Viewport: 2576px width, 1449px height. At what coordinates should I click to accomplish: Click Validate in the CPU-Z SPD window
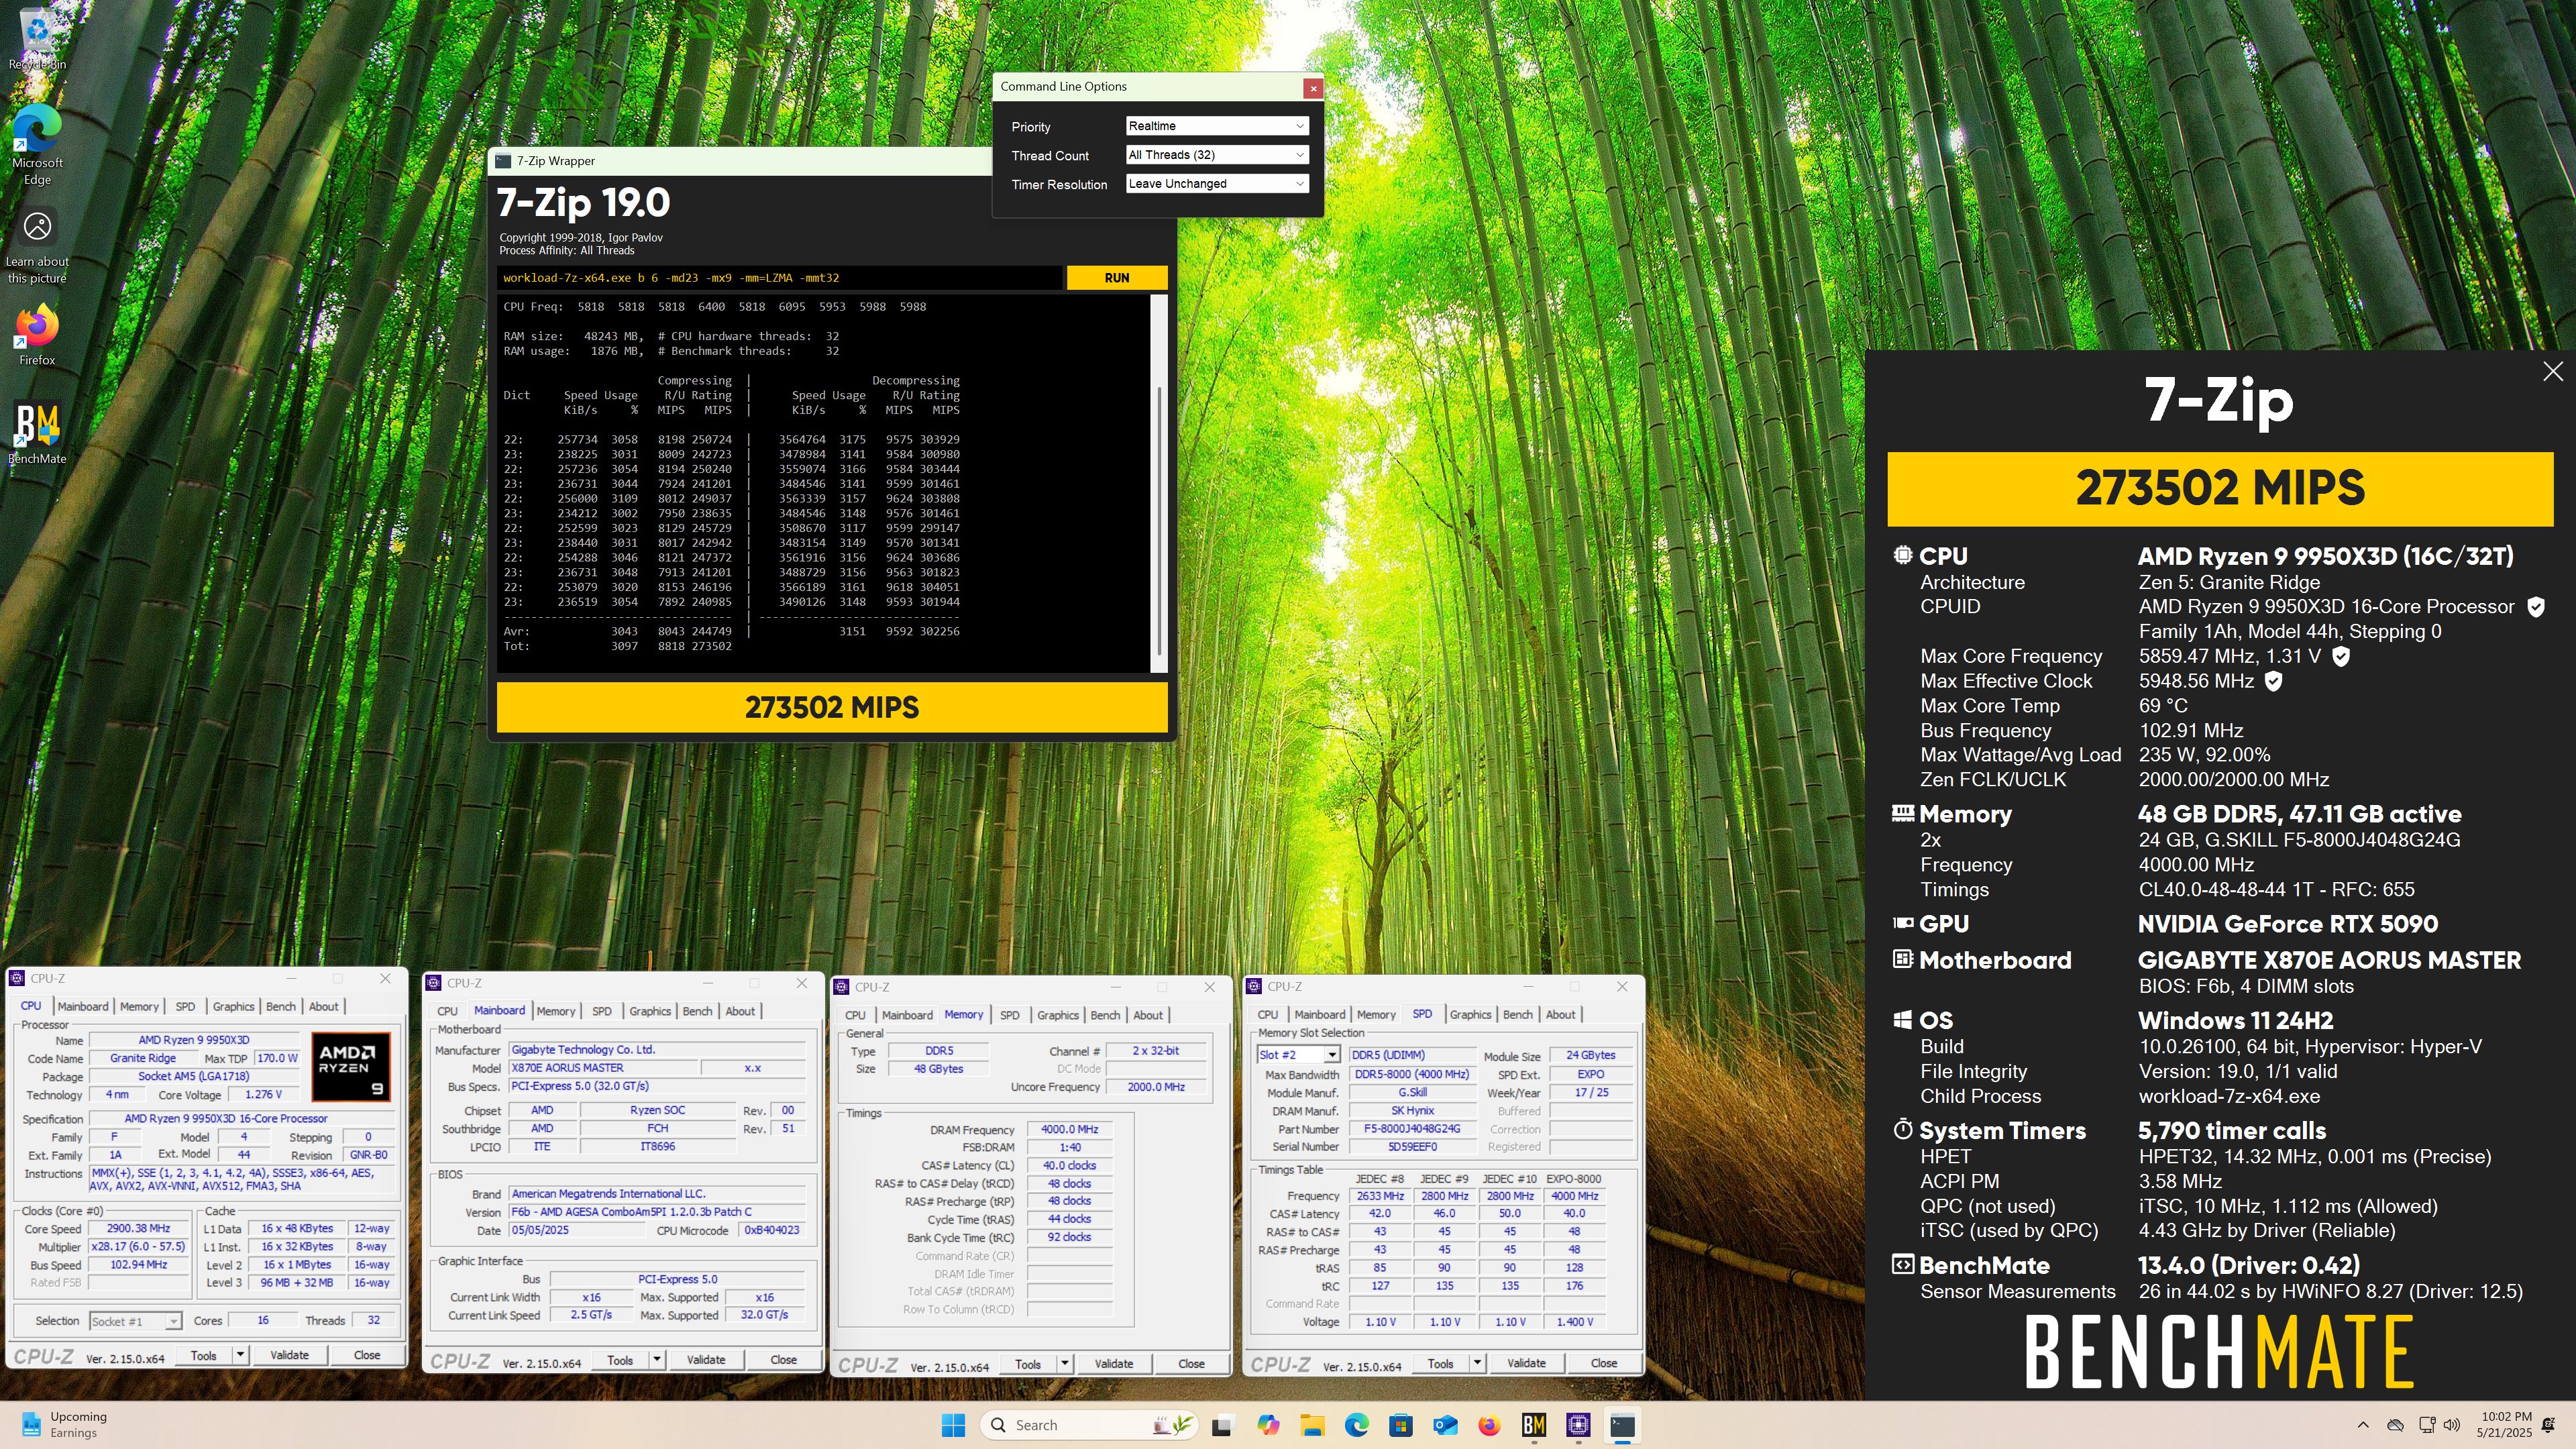(x=1526, y=1363)
